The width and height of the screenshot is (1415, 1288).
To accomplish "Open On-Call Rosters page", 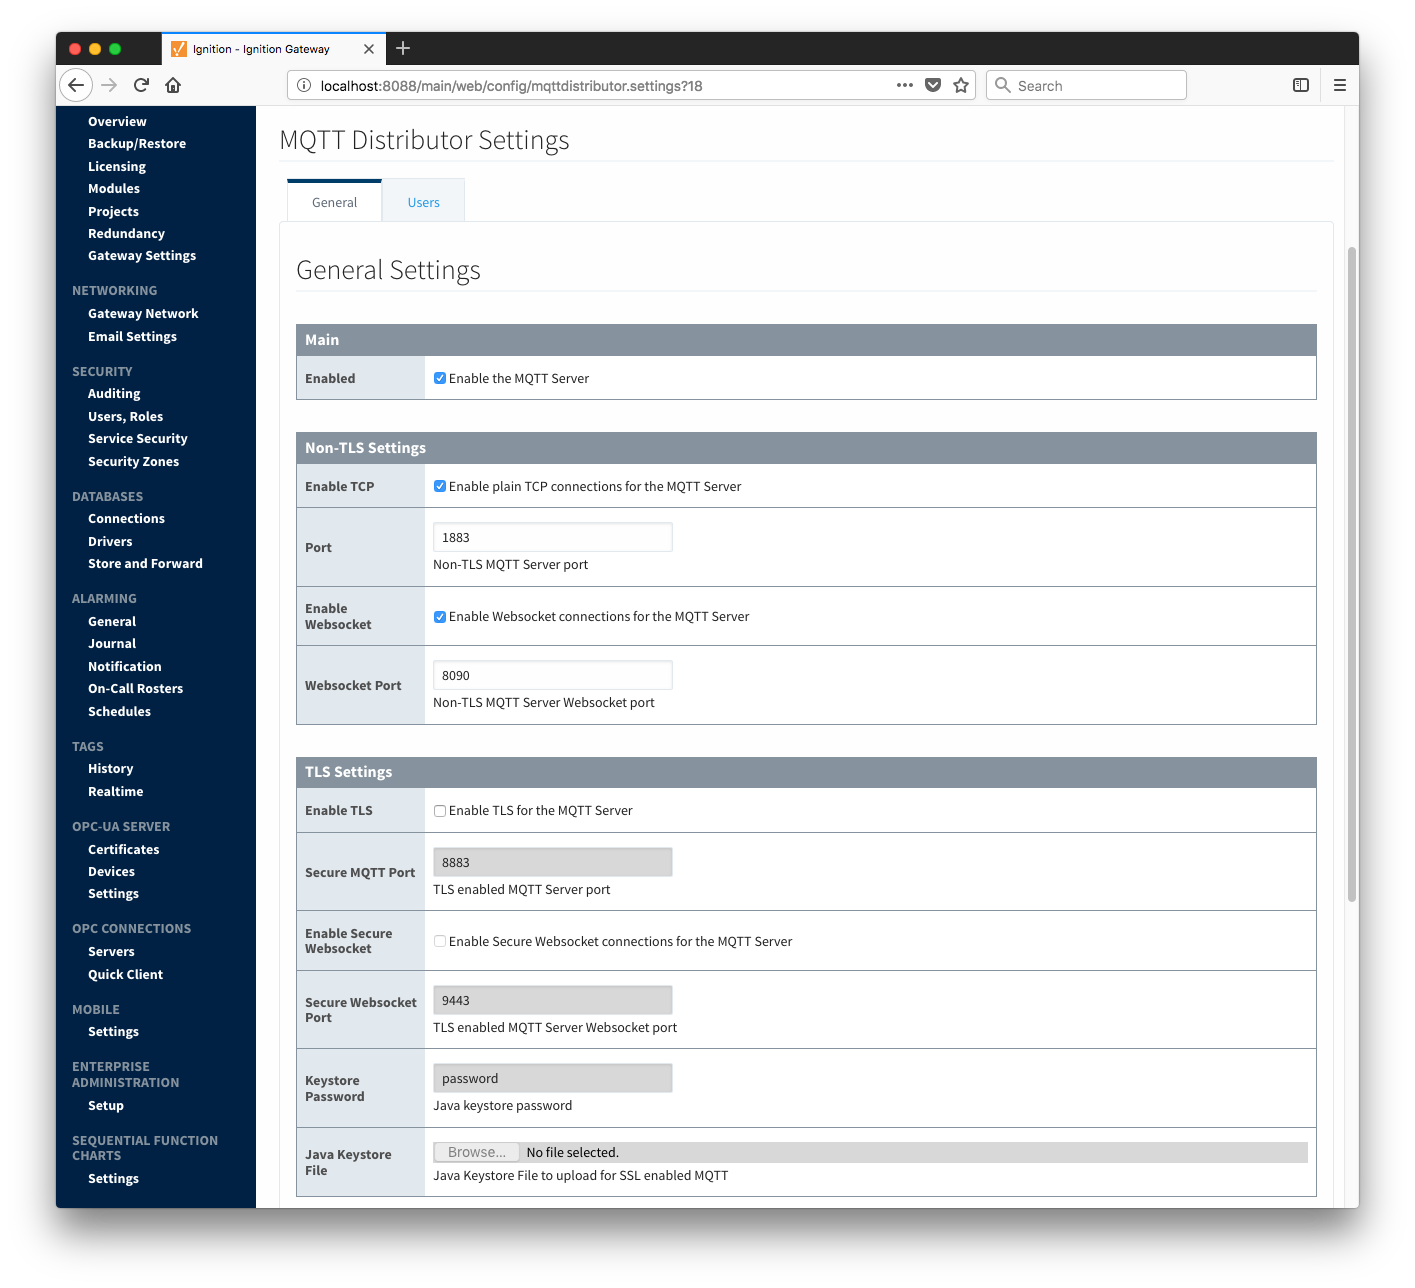I will coord(135,689).
